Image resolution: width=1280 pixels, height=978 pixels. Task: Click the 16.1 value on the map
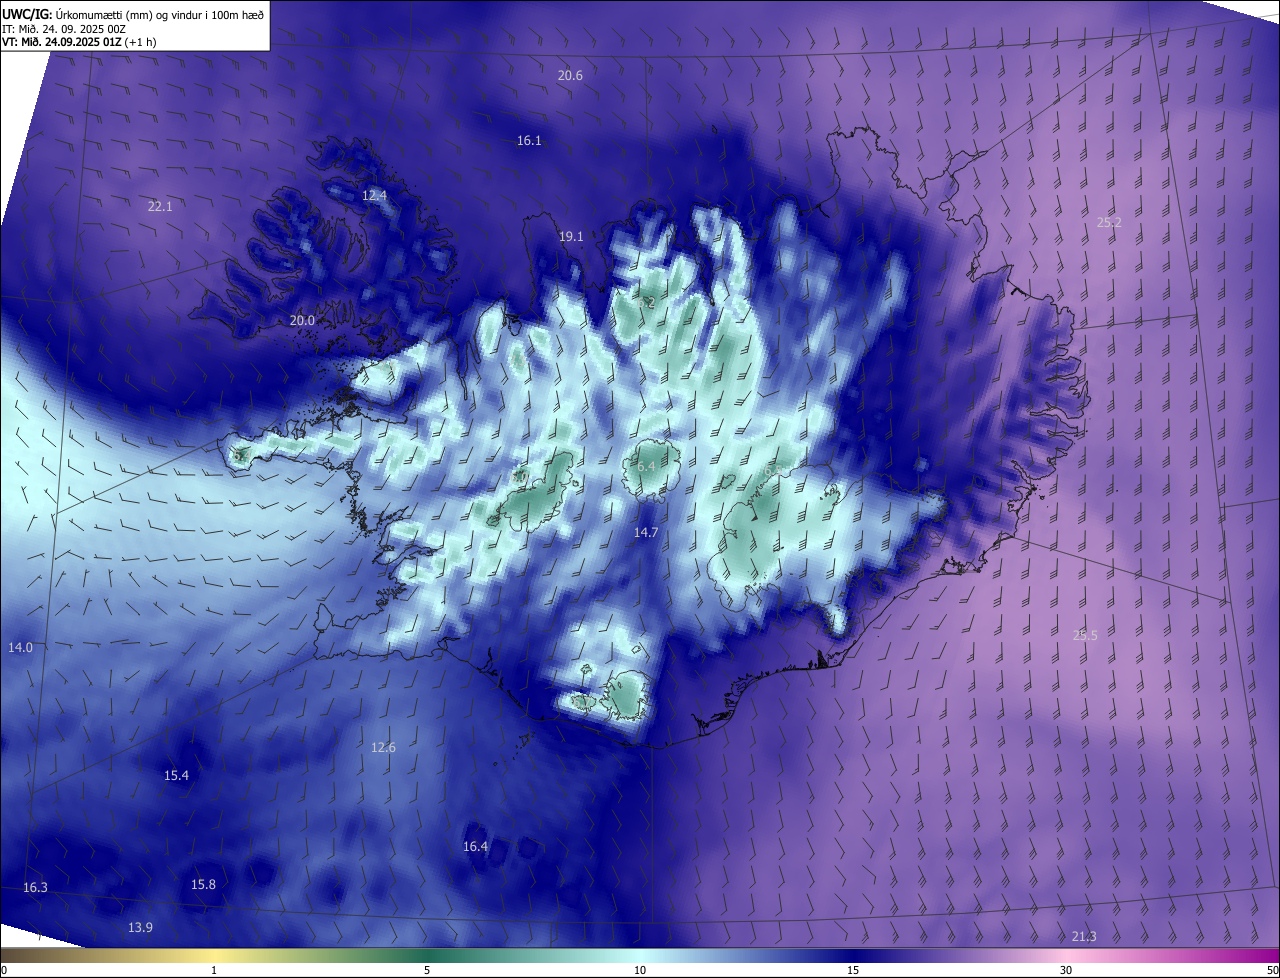tap(529, 141)
